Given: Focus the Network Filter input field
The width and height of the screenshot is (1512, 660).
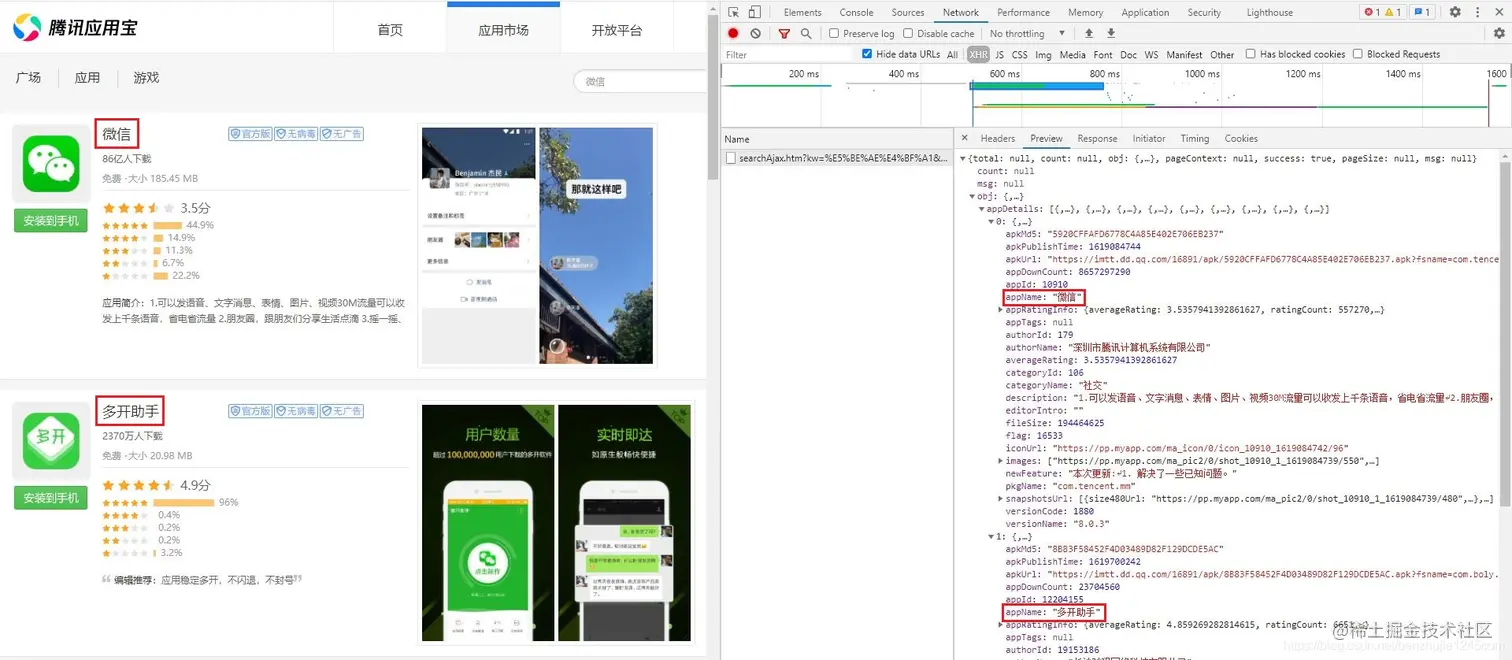Looking at the screenshot, I should (x=787, y=54).
